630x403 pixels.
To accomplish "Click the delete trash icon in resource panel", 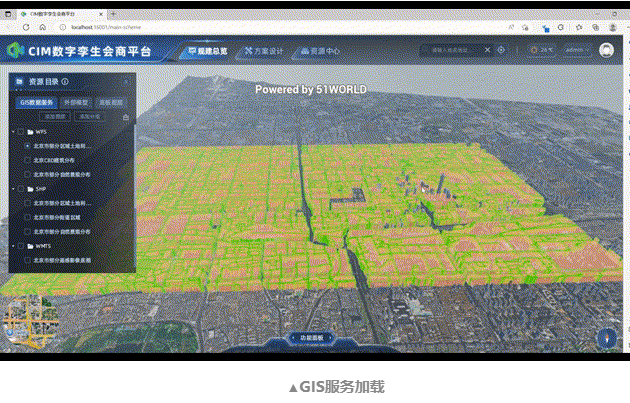I will [x=126, y=117].
